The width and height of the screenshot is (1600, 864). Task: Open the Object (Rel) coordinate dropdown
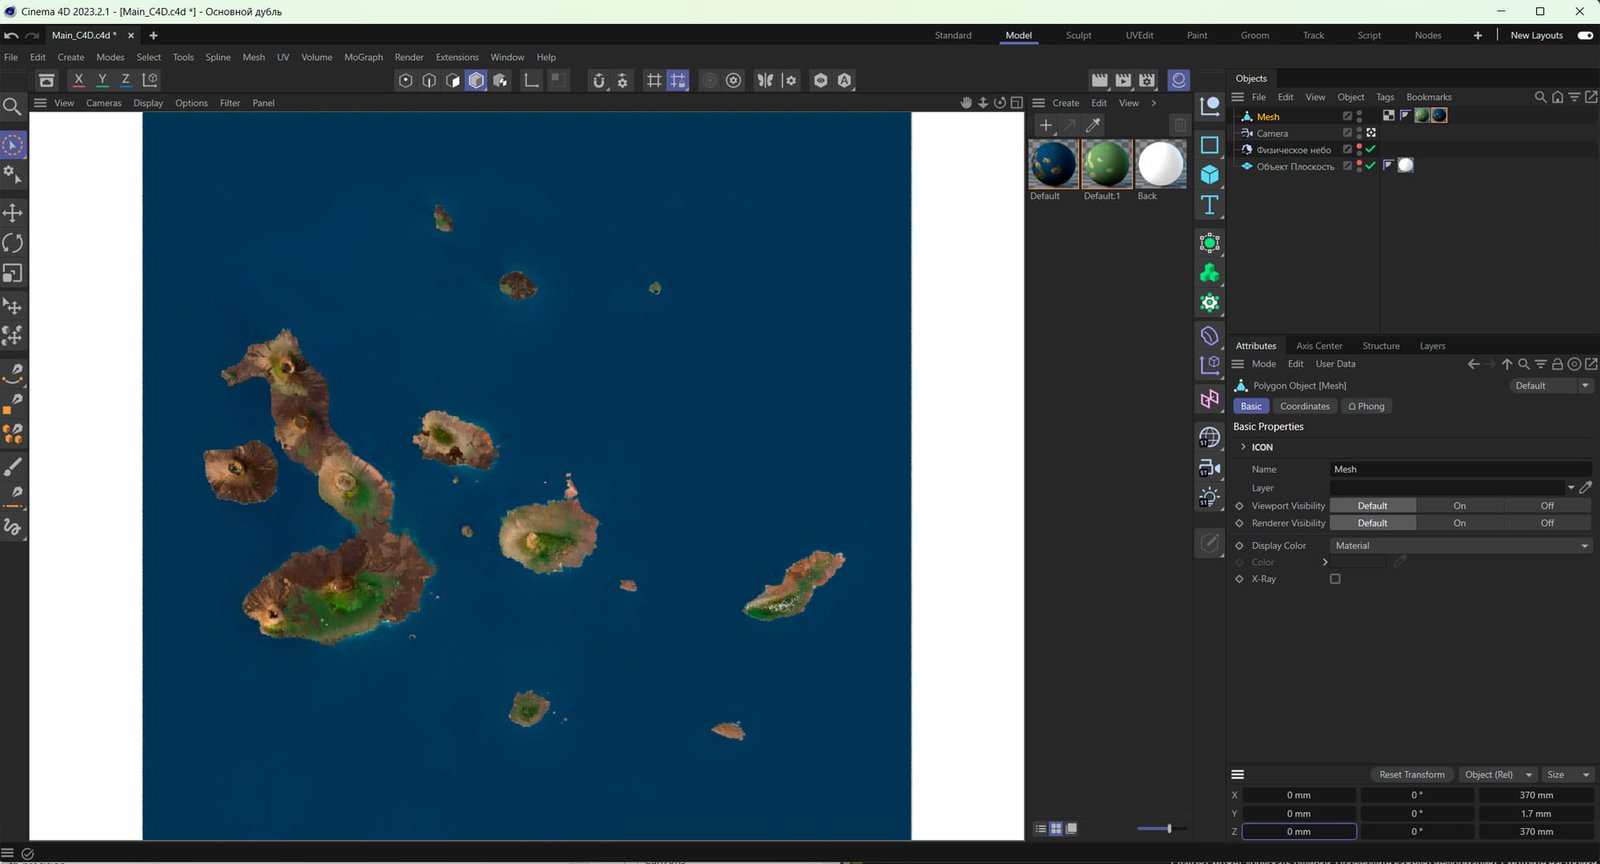[1498, 775]
